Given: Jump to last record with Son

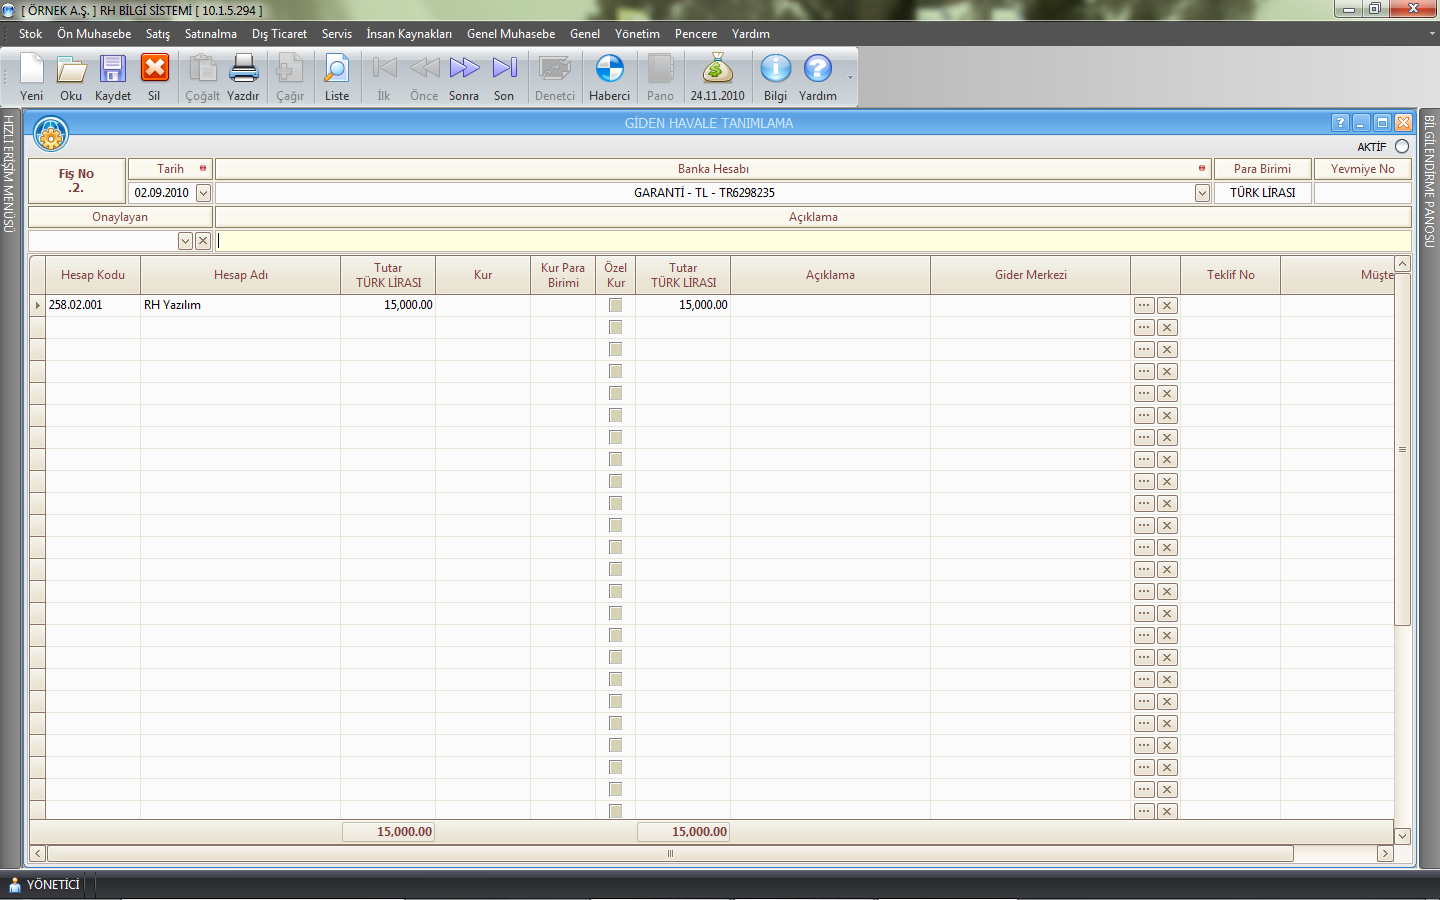Looking at the screenshot, I should click(504, 70).
